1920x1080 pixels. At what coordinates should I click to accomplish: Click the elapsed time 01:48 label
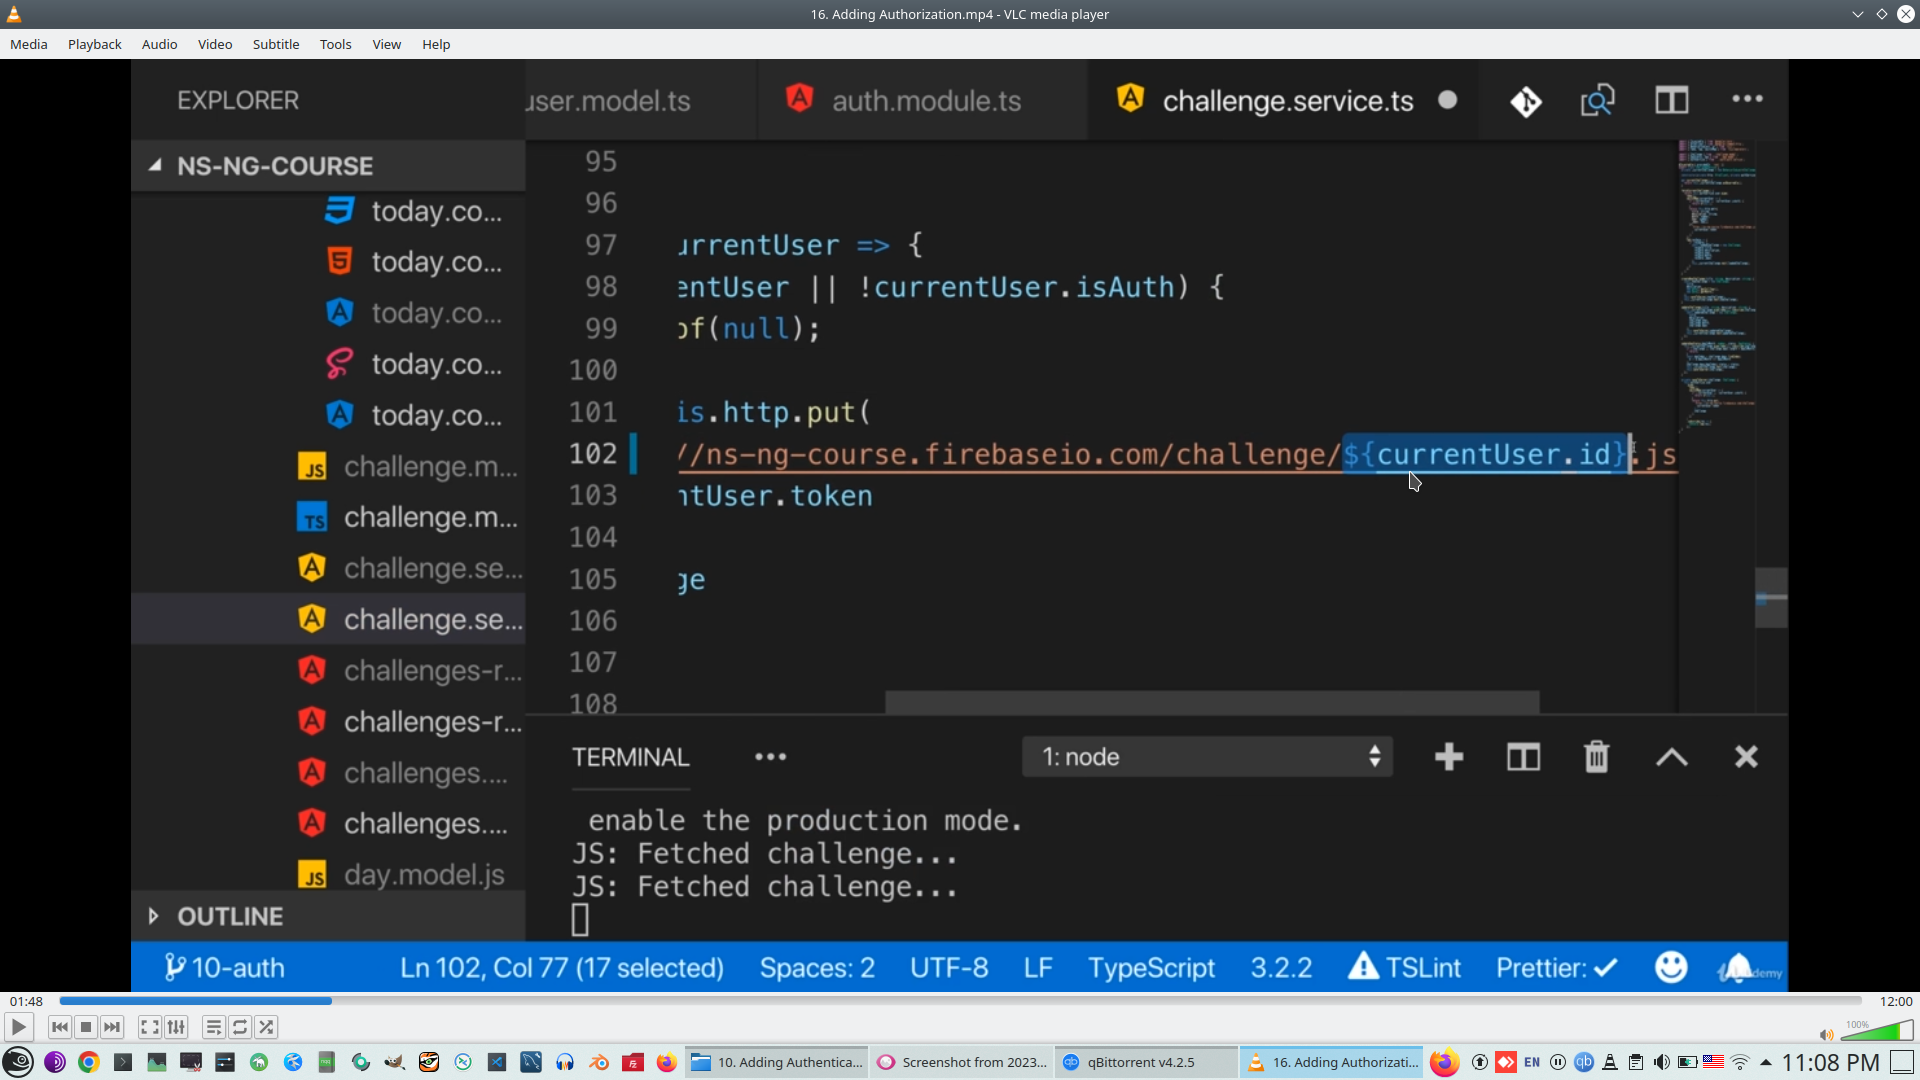coord(26,1001)
